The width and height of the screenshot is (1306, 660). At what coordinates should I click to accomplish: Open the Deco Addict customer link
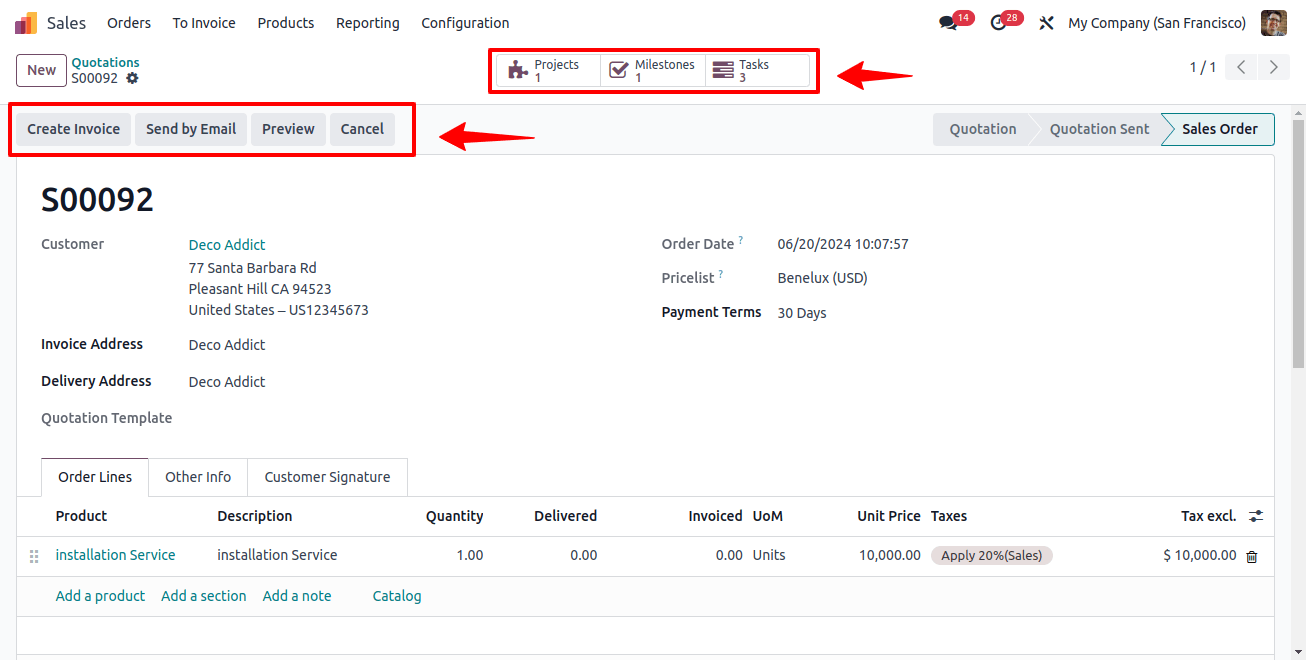(x=227, y=245)
